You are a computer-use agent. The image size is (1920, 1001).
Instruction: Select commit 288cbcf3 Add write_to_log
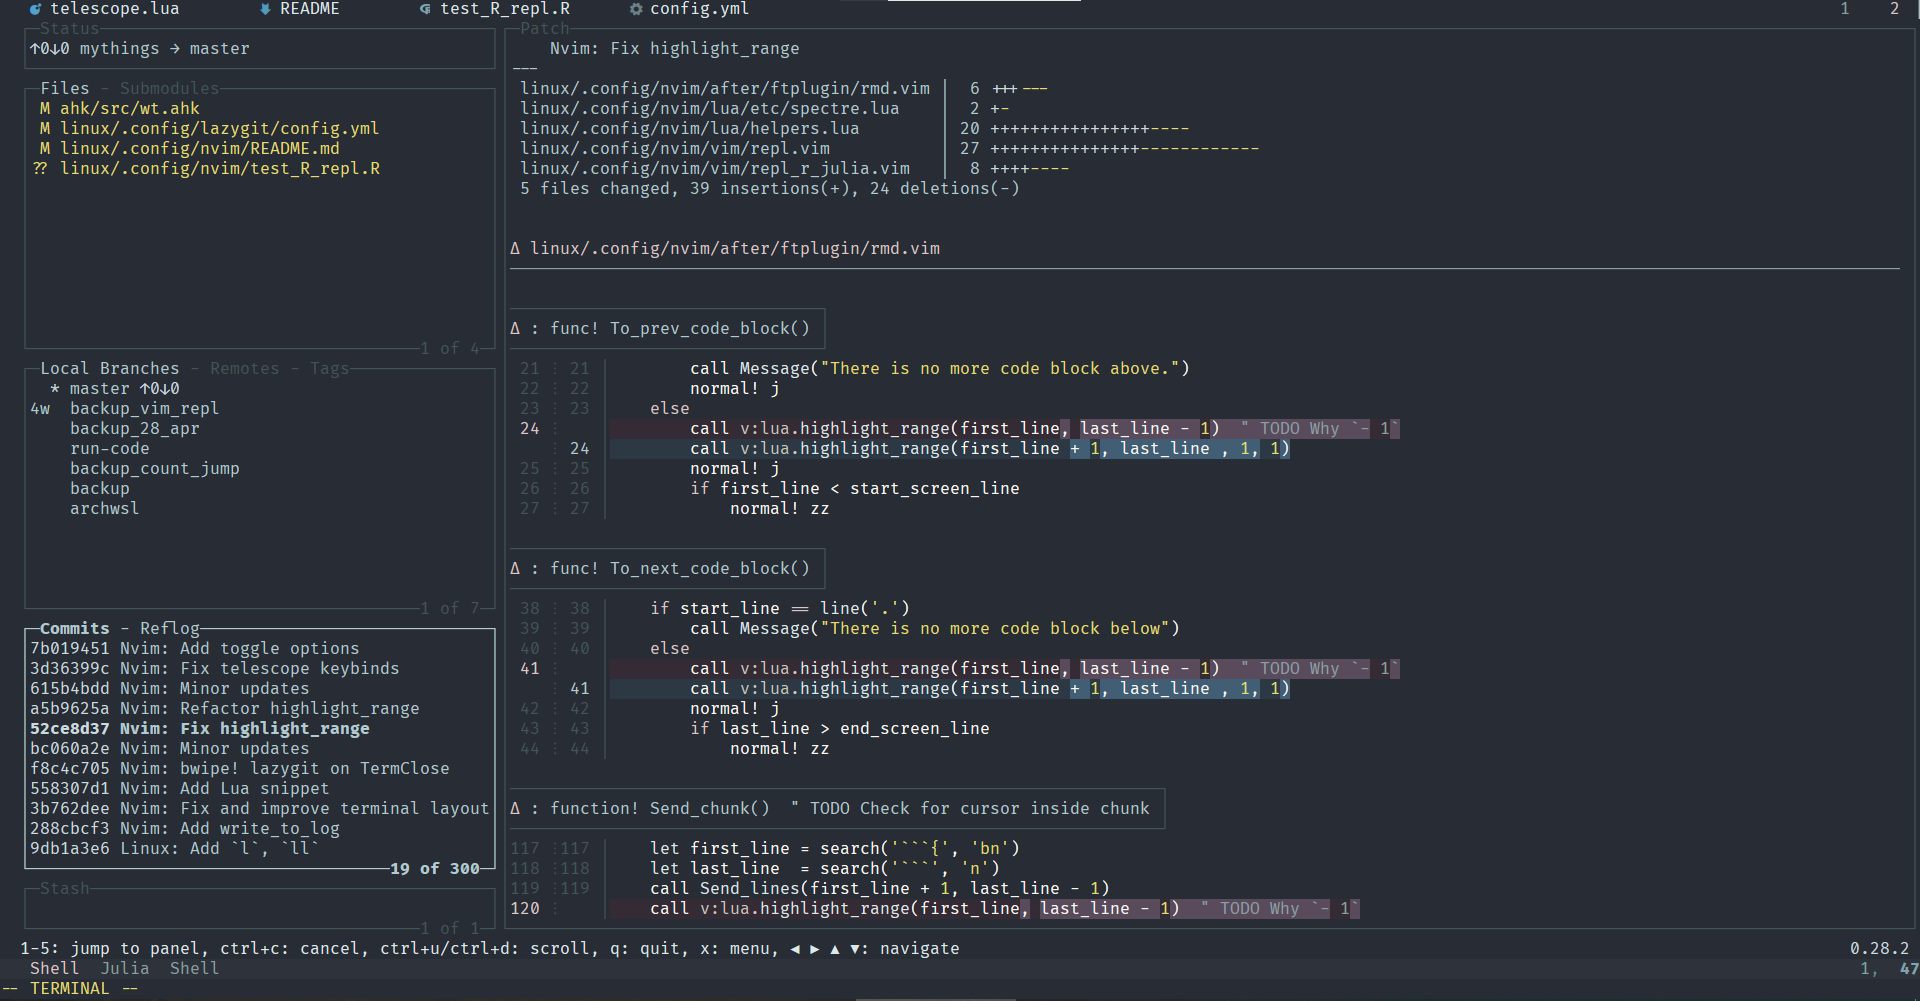tap(260, 828)
